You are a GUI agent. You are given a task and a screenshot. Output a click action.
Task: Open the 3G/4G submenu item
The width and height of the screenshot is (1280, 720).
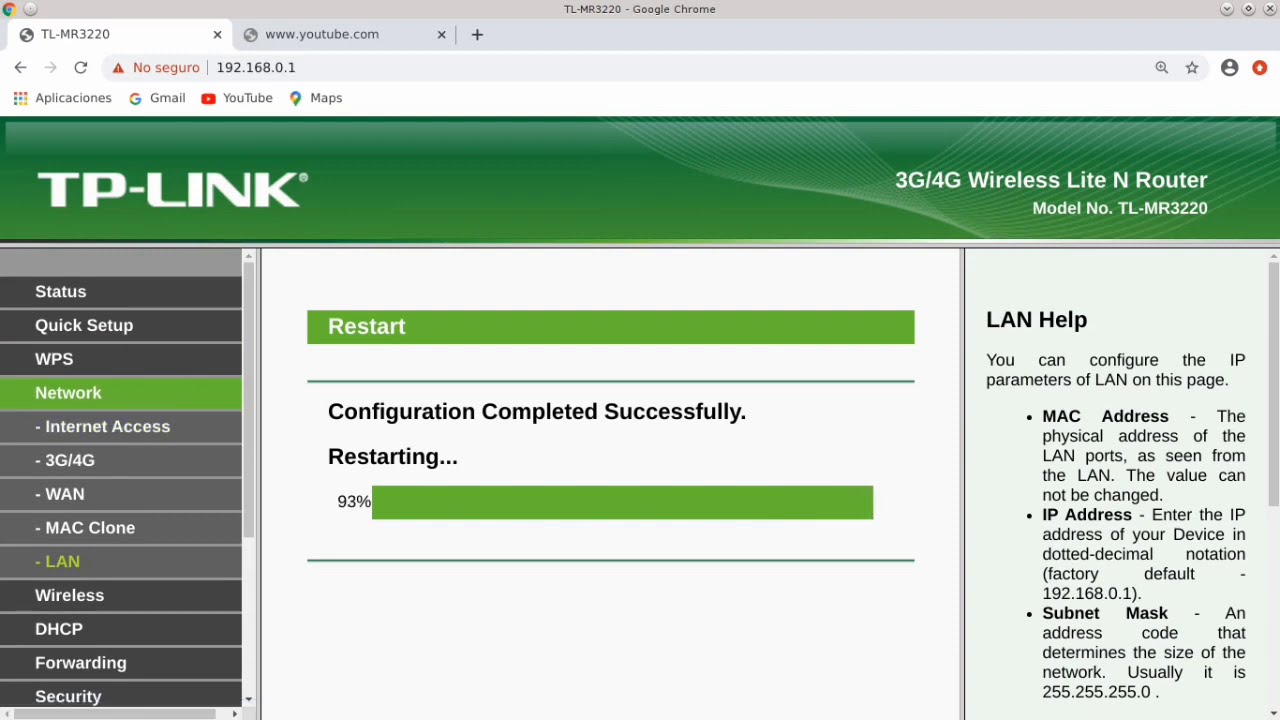[x=121, y=460]
